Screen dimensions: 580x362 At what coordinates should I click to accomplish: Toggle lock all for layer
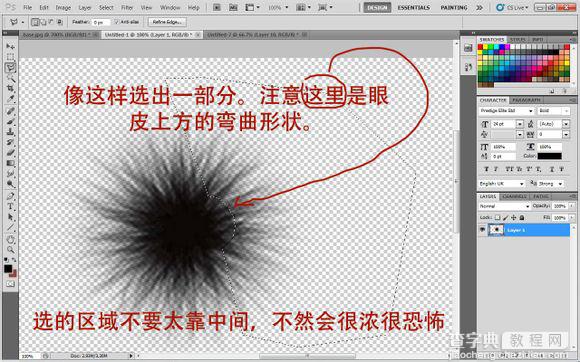click(522, 217)
